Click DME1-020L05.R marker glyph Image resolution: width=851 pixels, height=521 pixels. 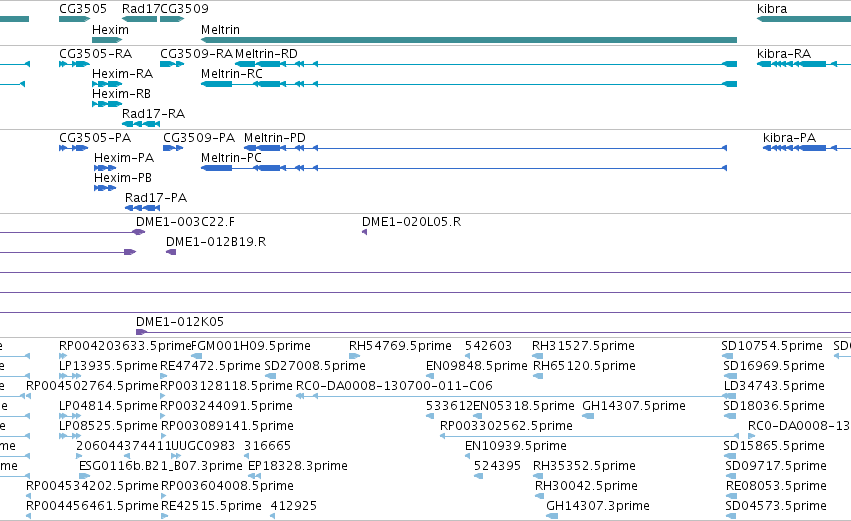(x=364, y=232)
